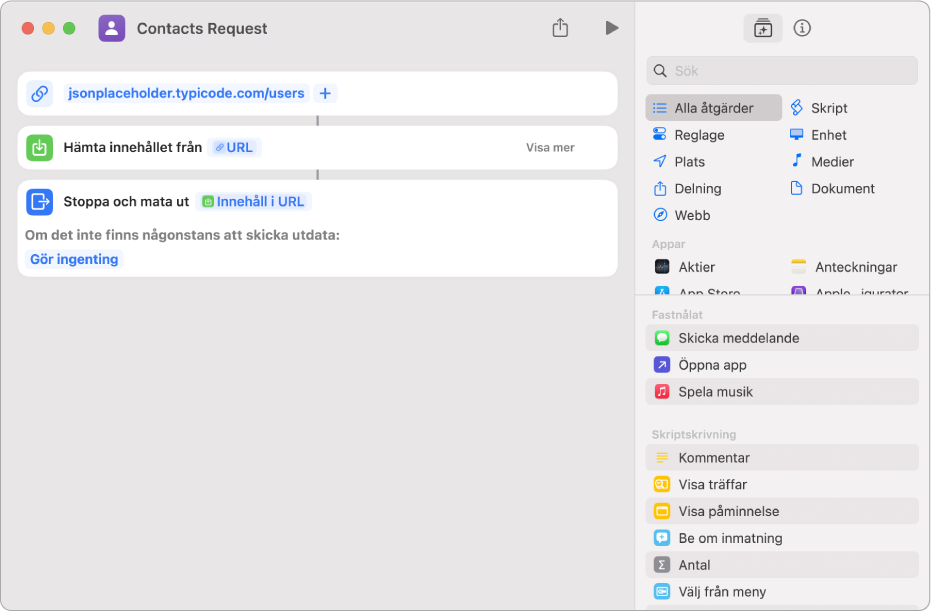Click the Anteckningar app icon
The height and width of the screenshot is (612, 931).
pos(799,267)
